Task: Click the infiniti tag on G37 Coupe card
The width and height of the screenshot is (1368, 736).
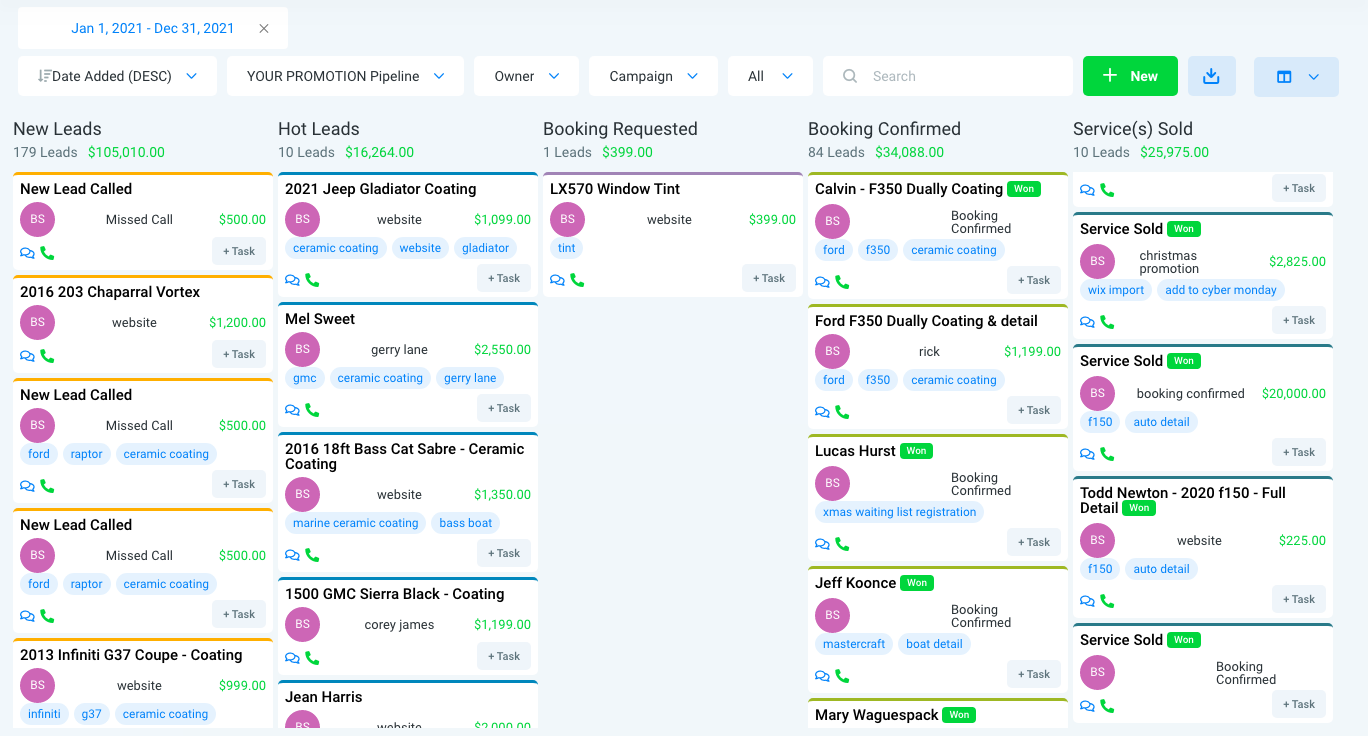Action: pyautogui.click(x=45, y=714)
